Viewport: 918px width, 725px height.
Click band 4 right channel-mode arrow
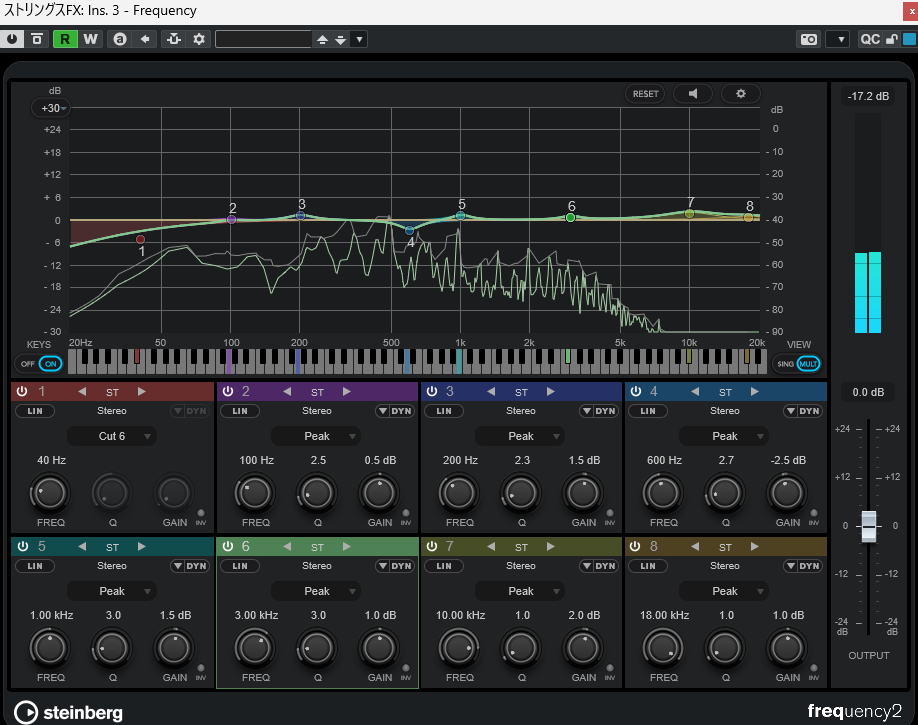755,391
